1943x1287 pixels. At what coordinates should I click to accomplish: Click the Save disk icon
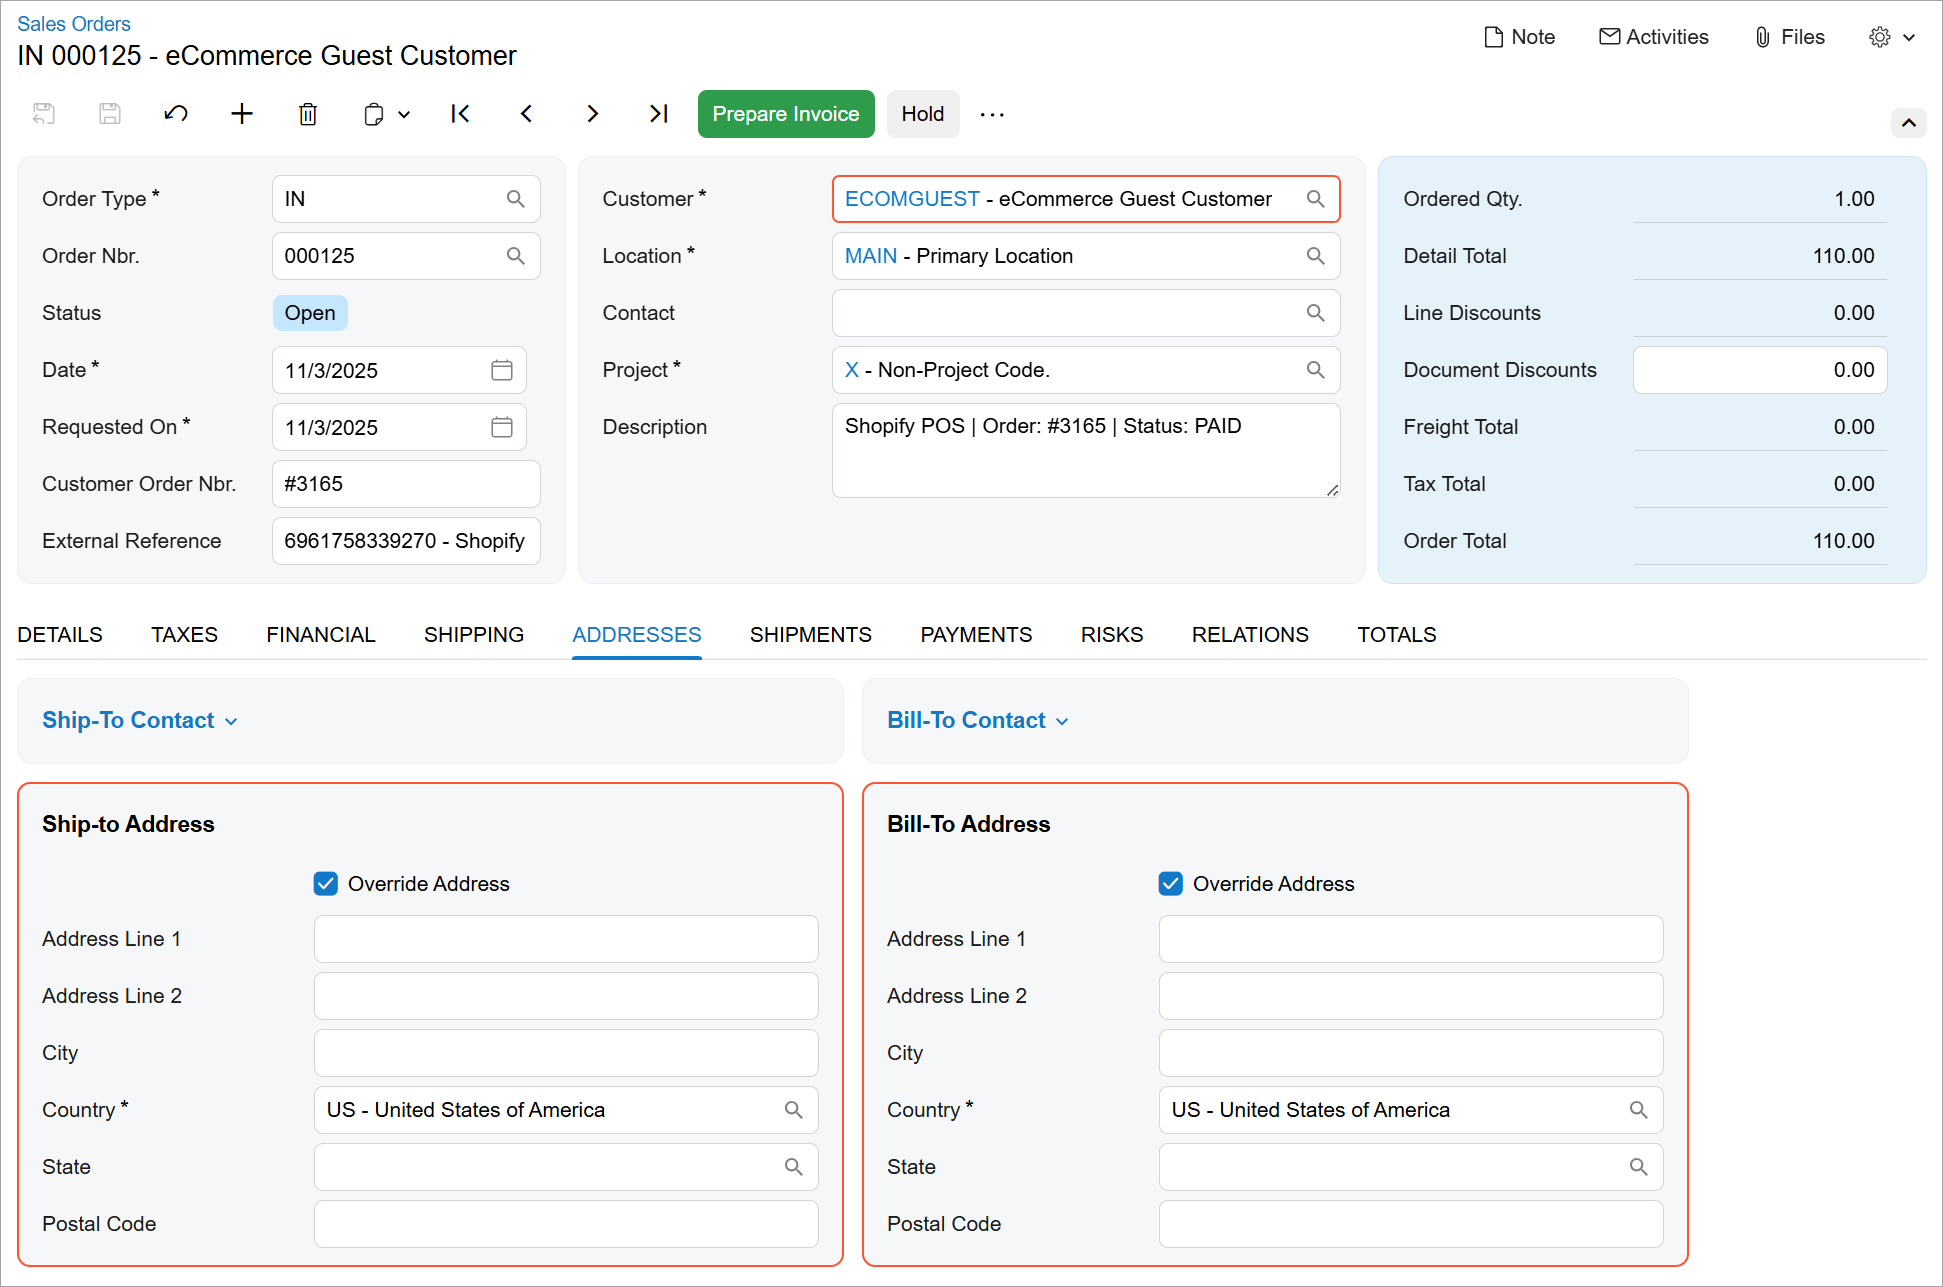pyautogui.click(x=110, y=114)
